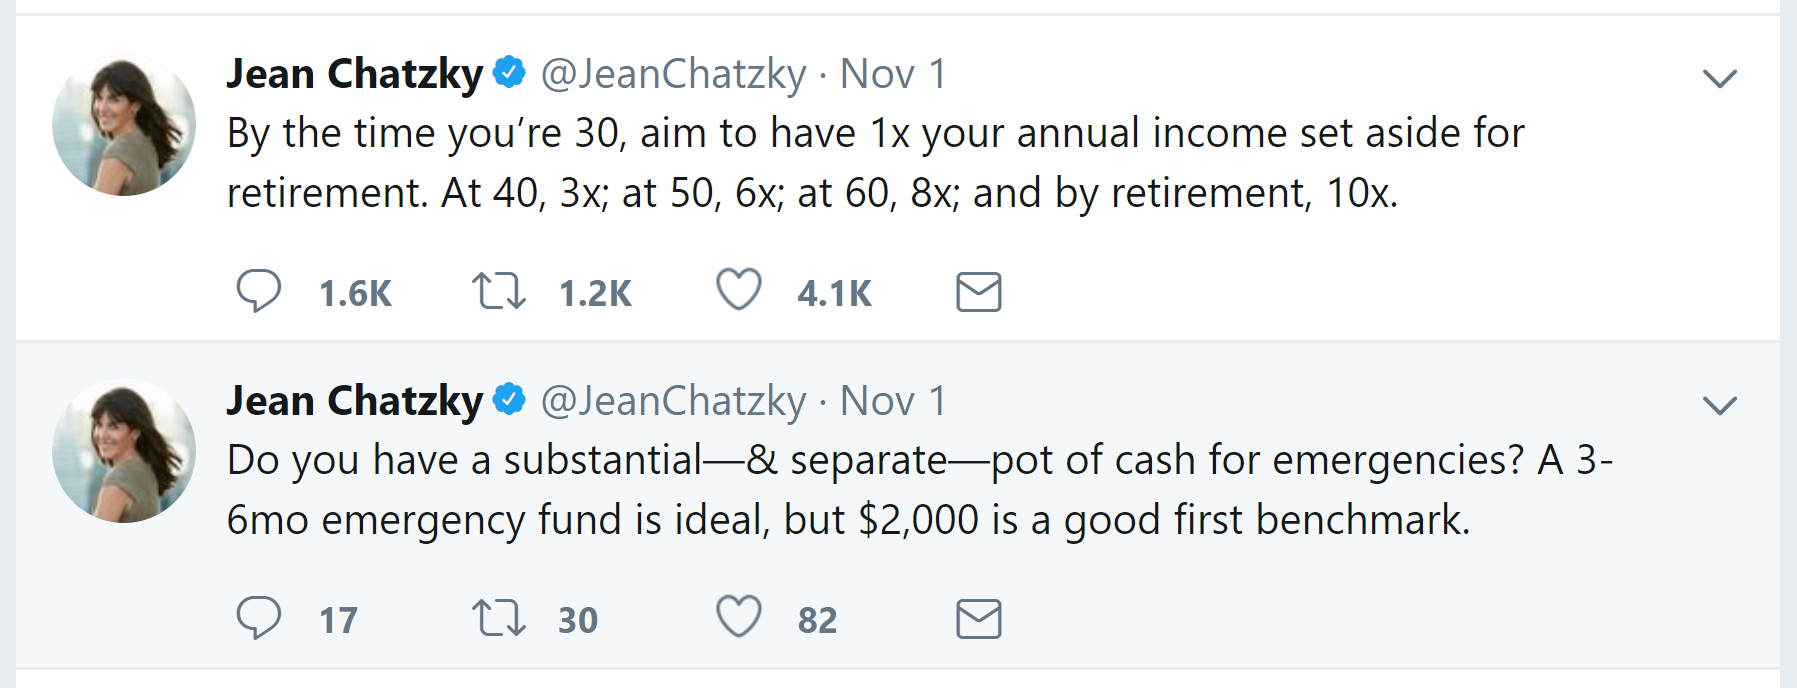Open @JeanChatzky handle on second tweet
Viewport: 1797px width, 688px height.
pos(673,401)
